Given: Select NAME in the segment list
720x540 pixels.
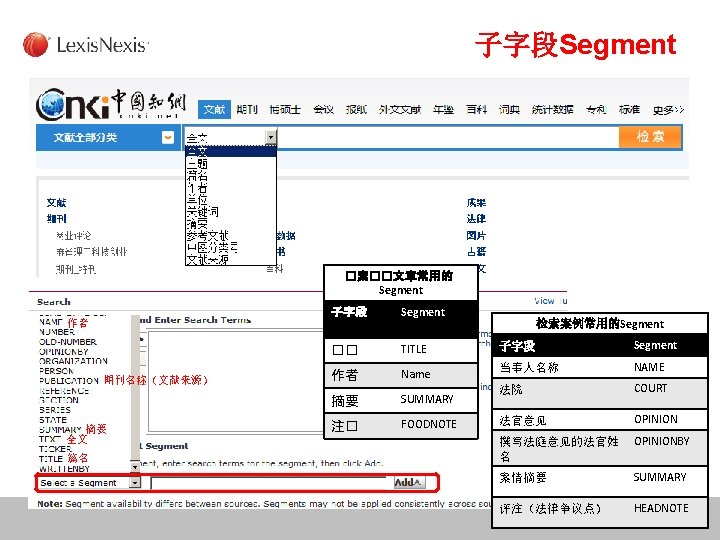Looking at the screenshot, I should point(51,322).
